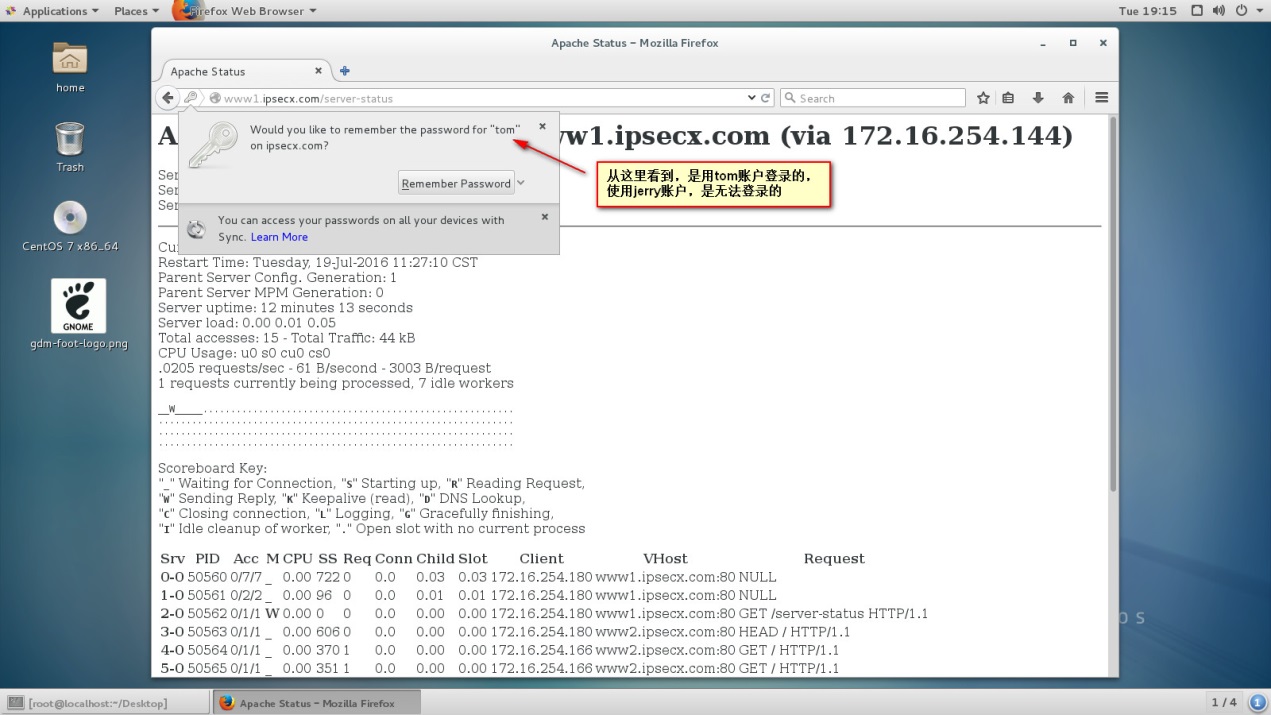
Task: Click PID 50560 table cell
Action: click(207, 577)
